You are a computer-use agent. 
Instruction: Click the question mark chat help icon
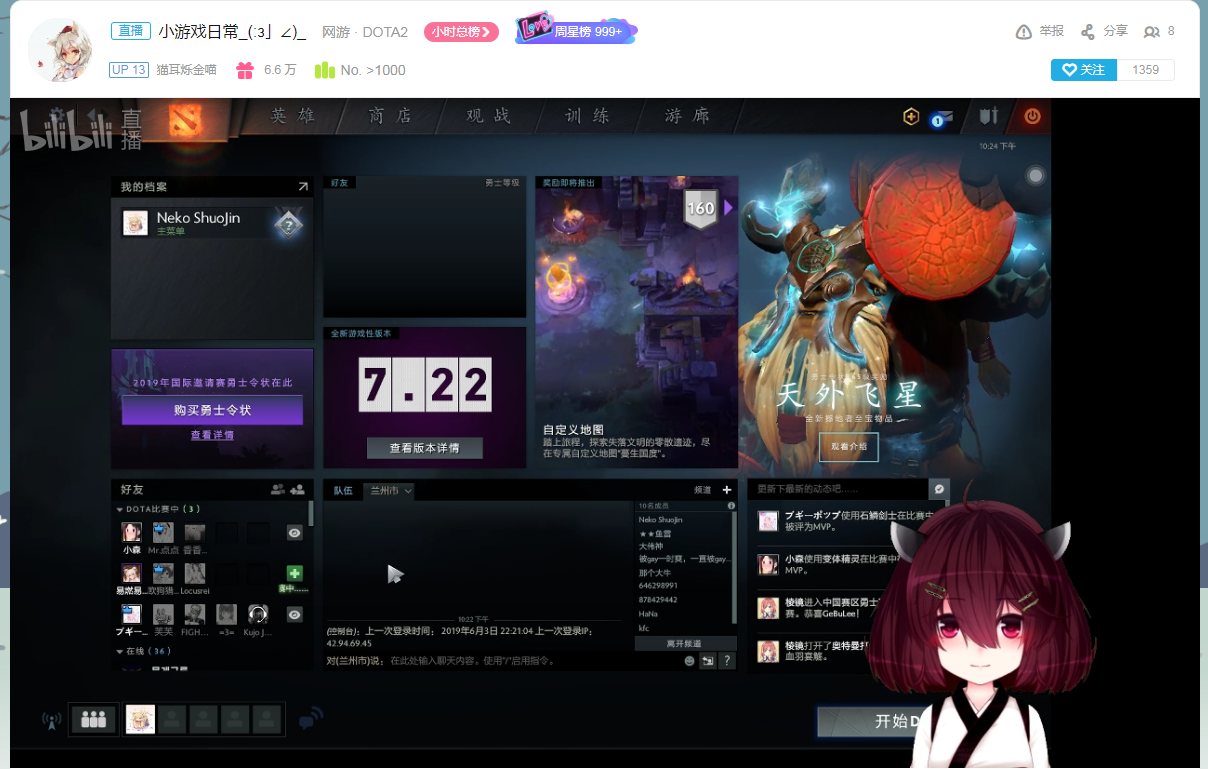[727, 661]
